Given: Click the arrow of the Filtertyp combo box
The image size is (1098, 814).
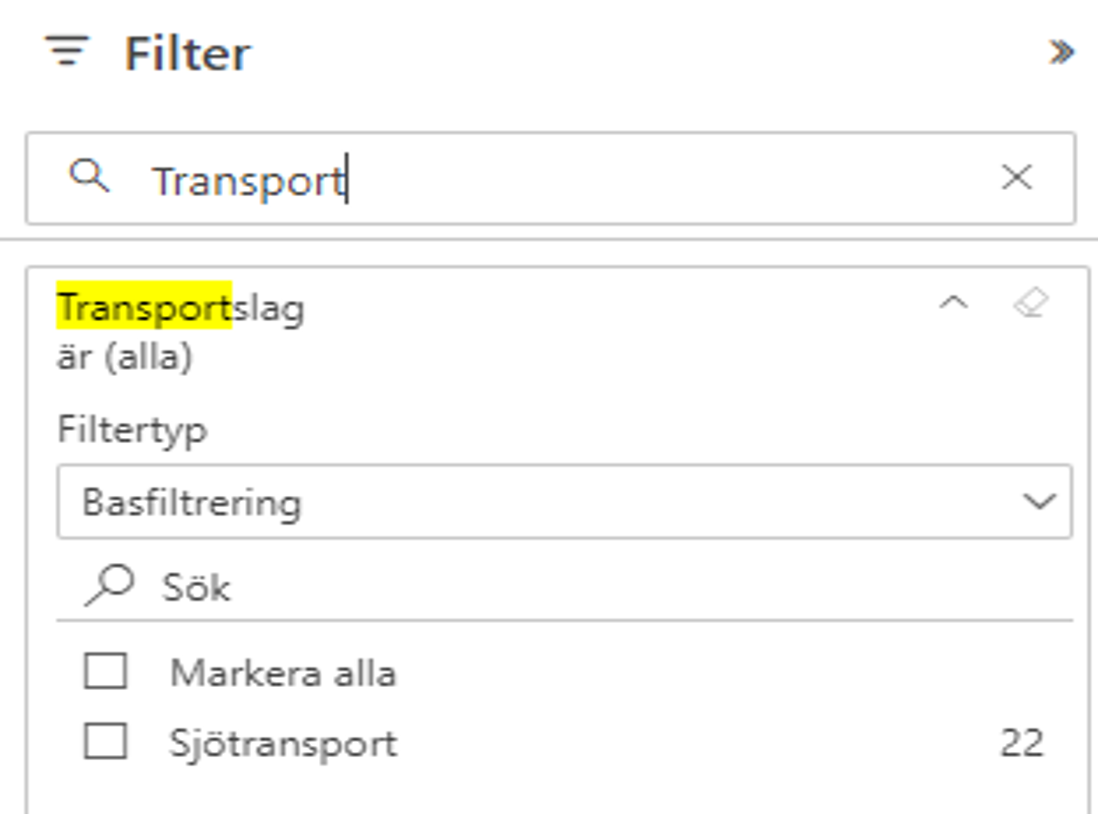Looking at the screenshot, I should [x=1039, y=502].
